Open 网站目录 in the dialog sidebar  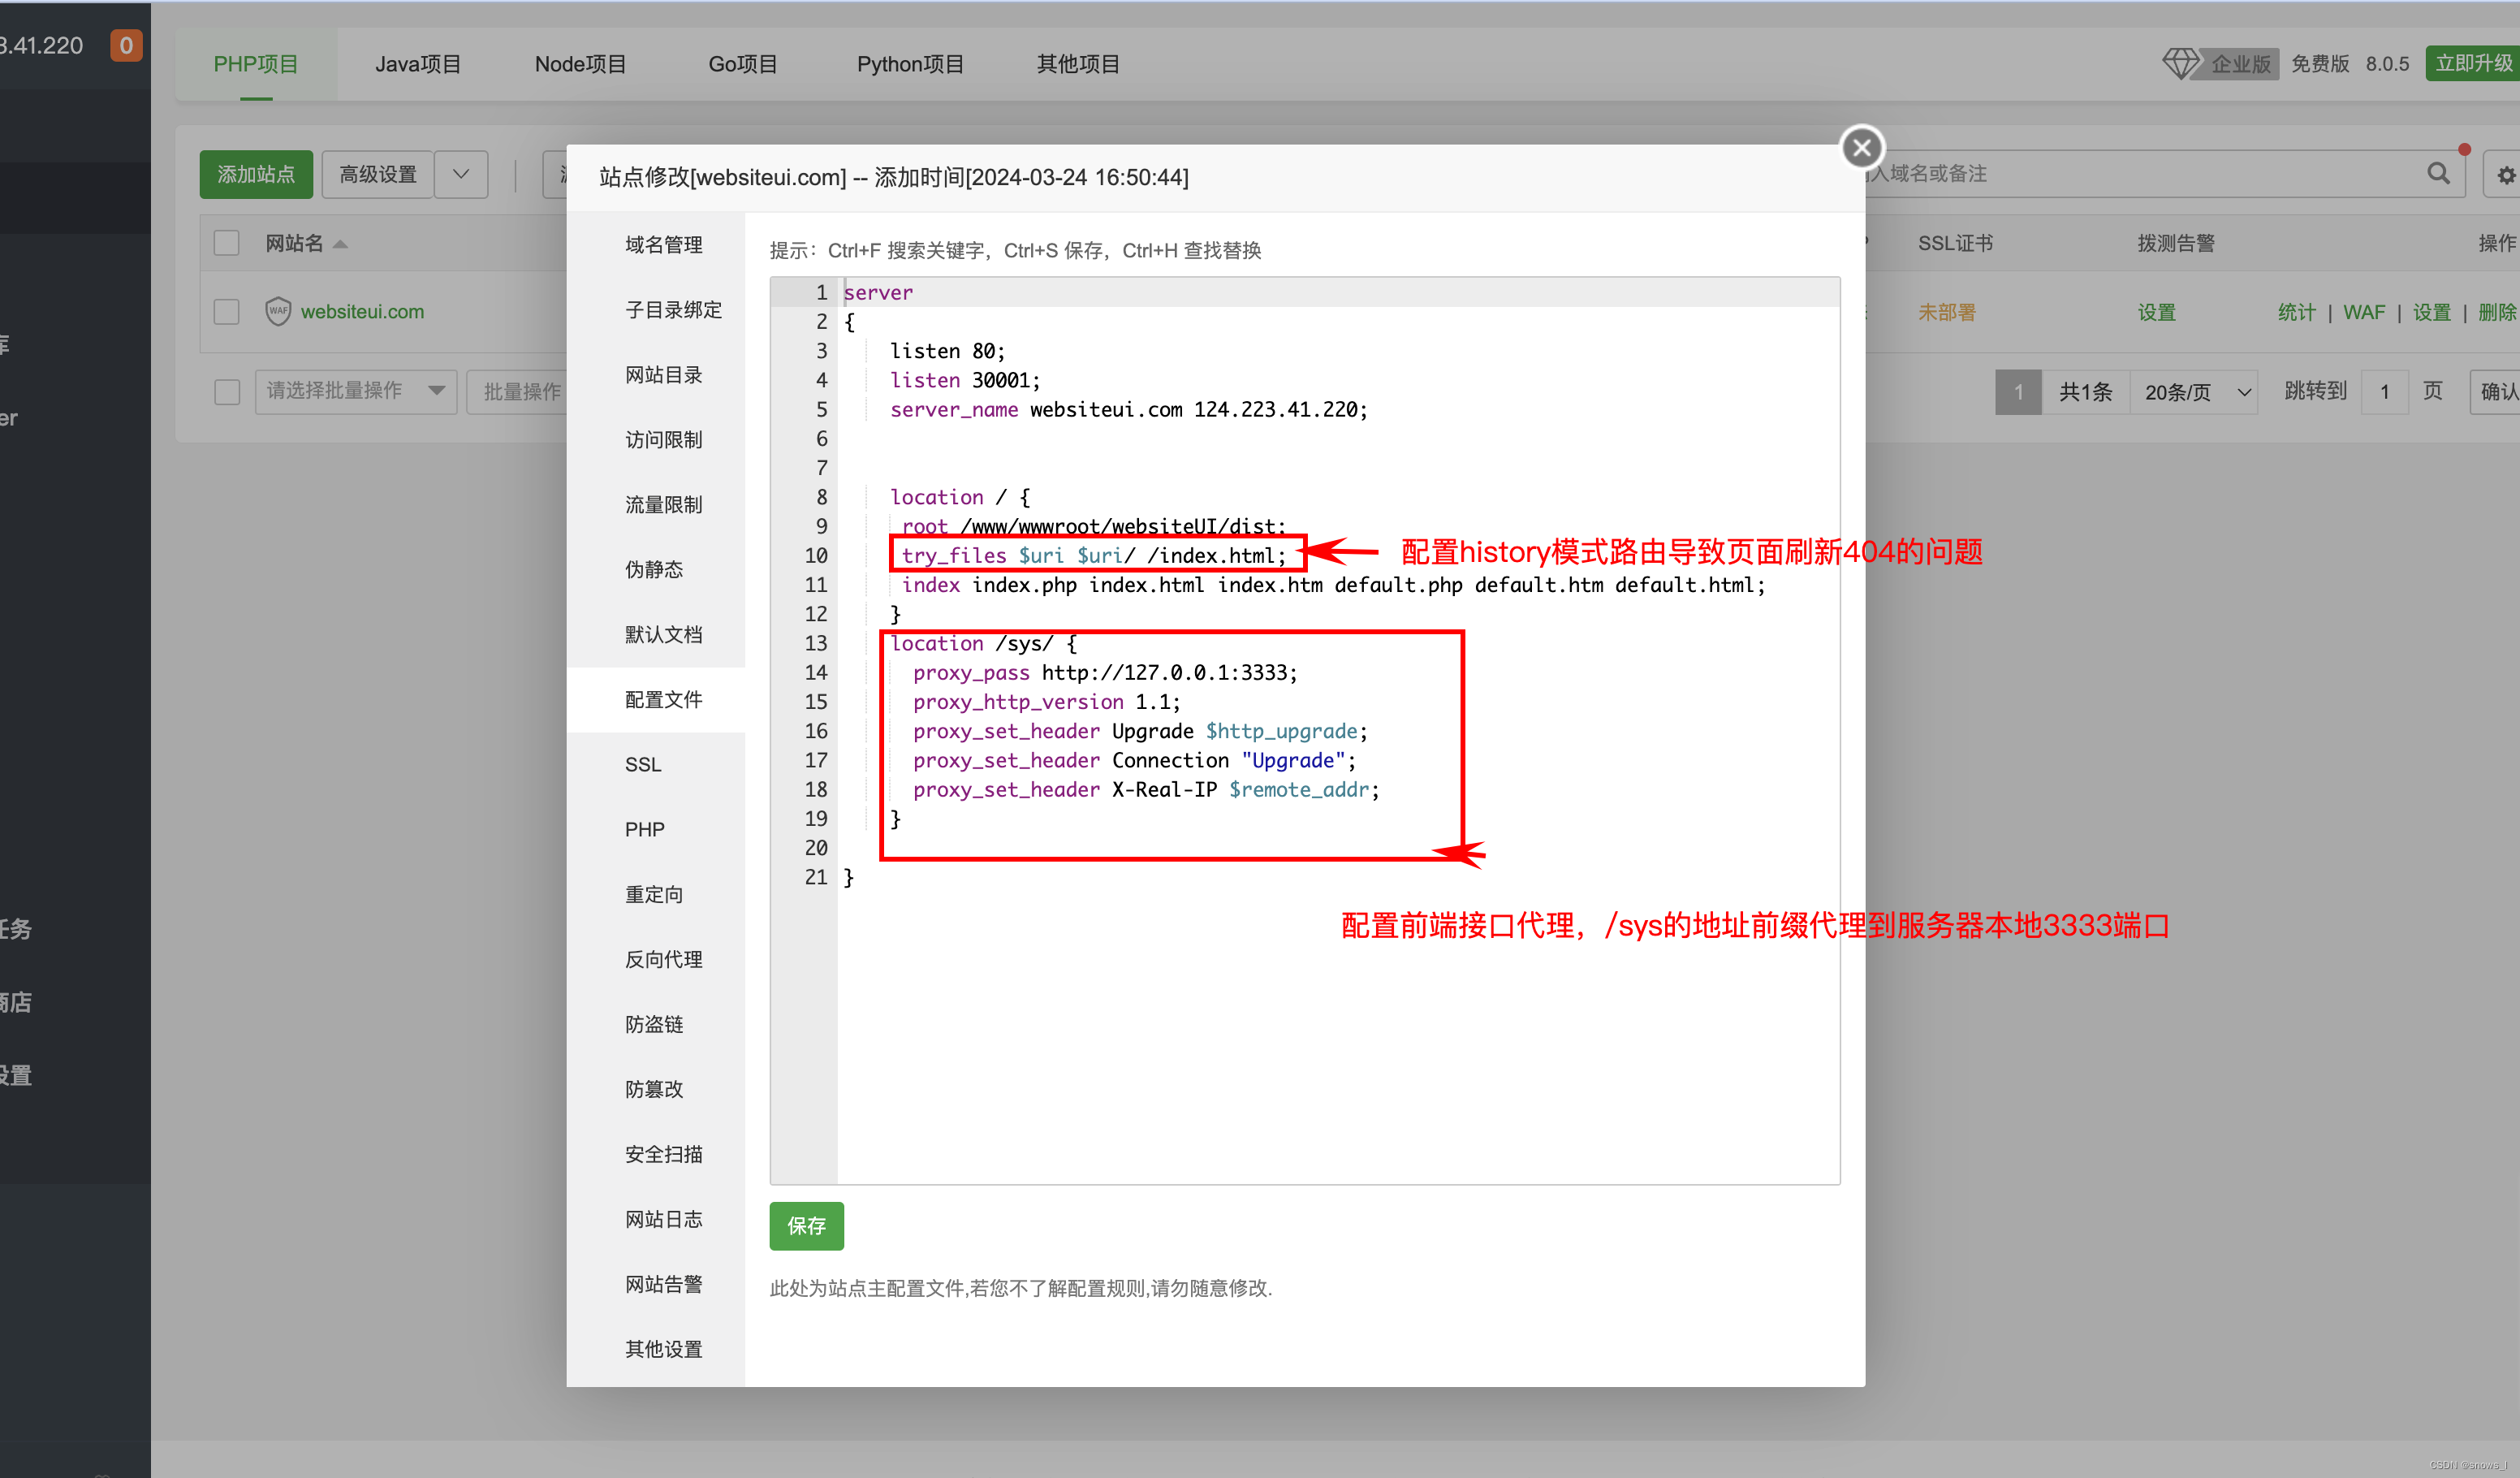[656, 375]
